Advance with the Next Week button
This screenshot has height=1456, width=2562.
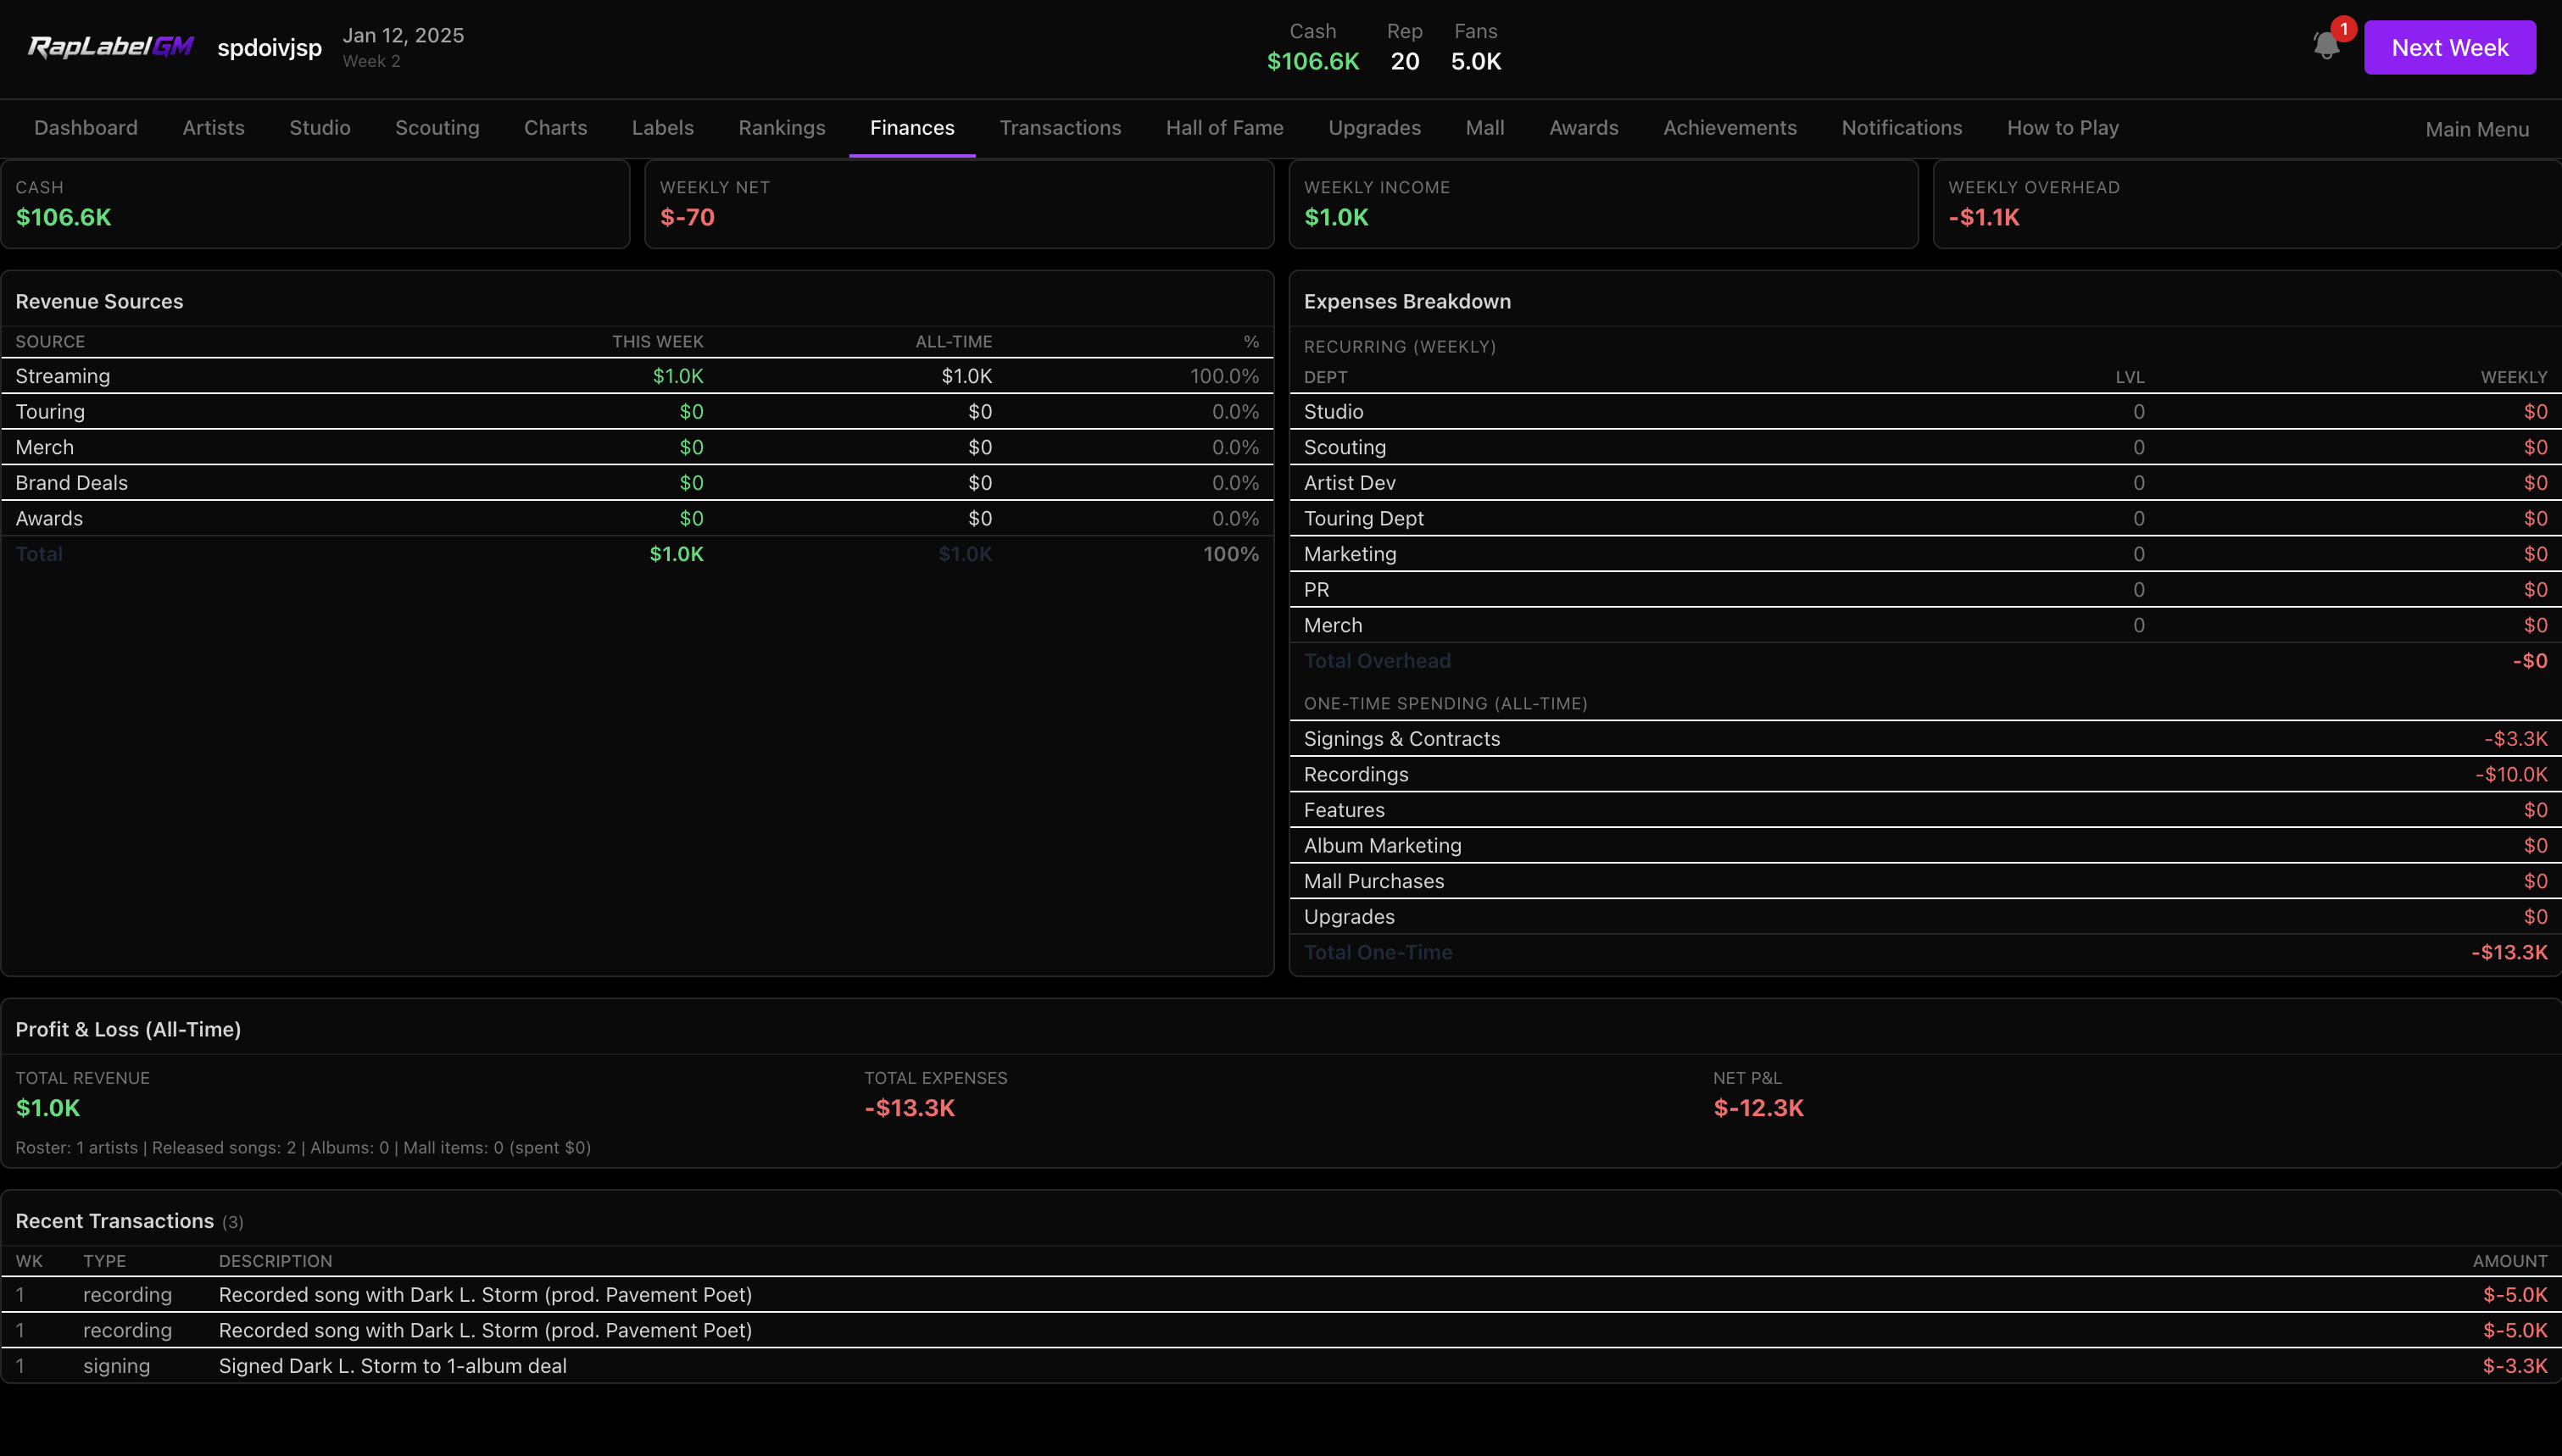[2449, 47]
